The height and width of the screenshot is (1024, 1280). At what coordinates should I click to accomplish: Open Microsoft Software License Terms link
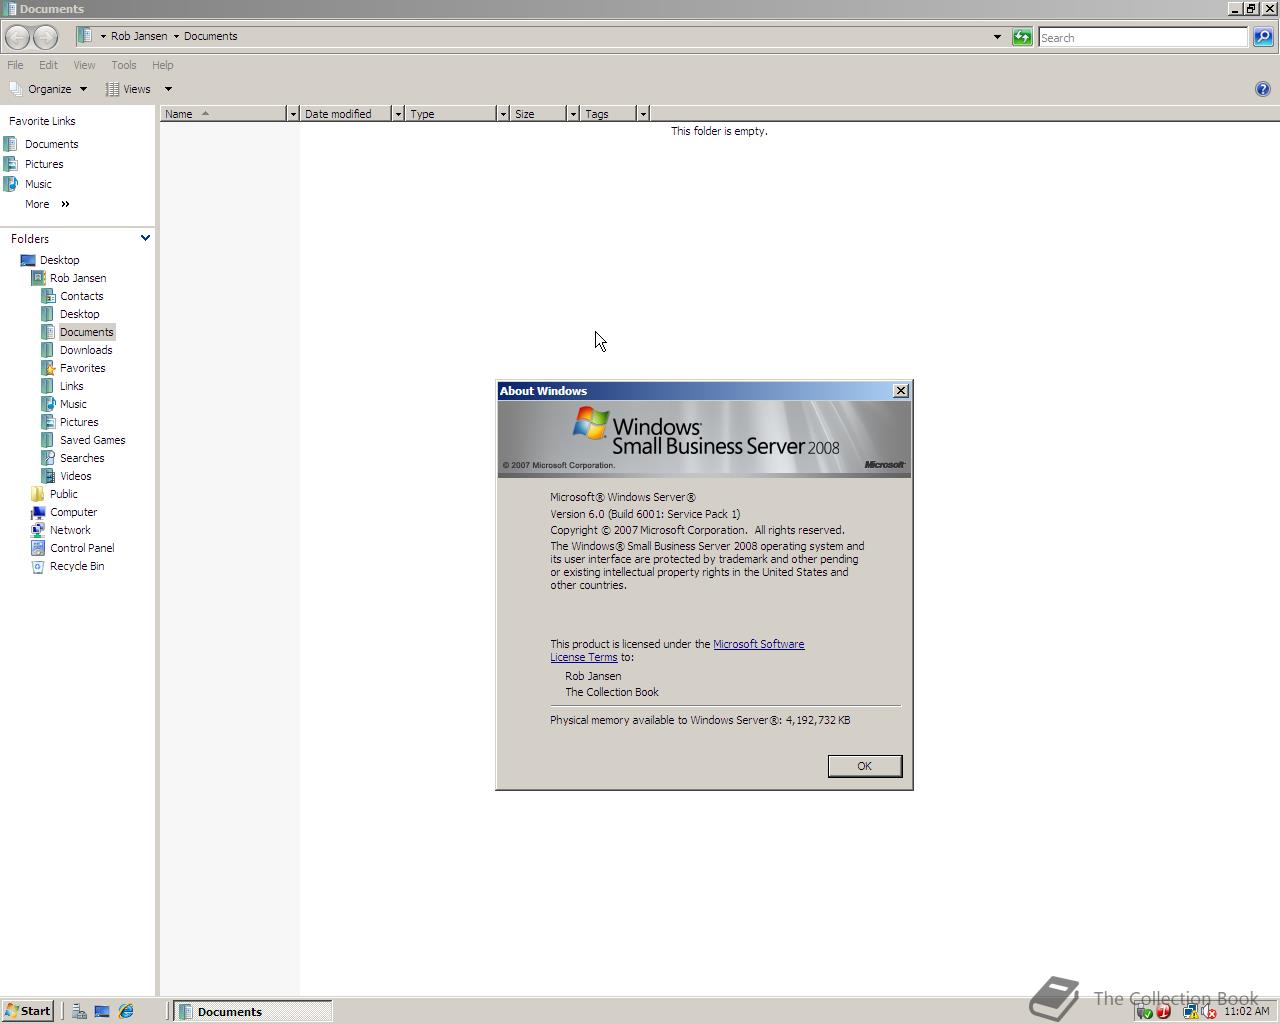[677, 651]
